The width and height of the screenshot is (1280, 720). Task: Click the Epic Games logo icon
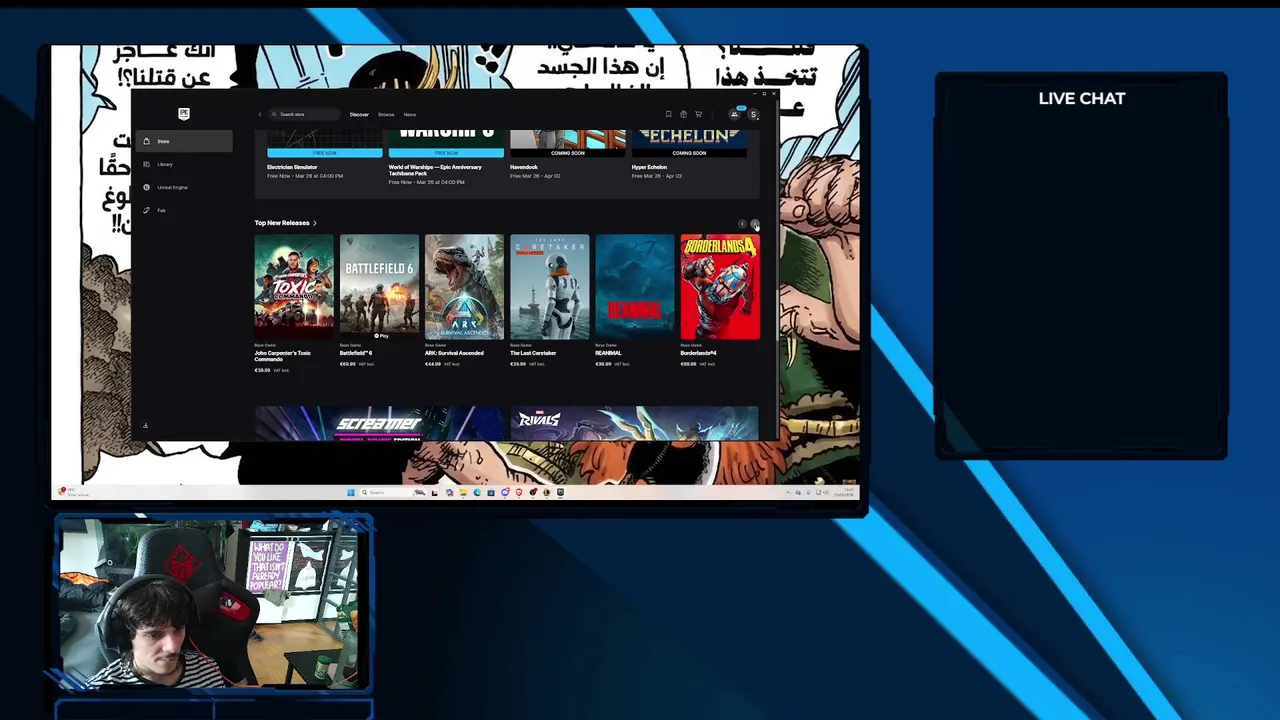click(184, 114)
